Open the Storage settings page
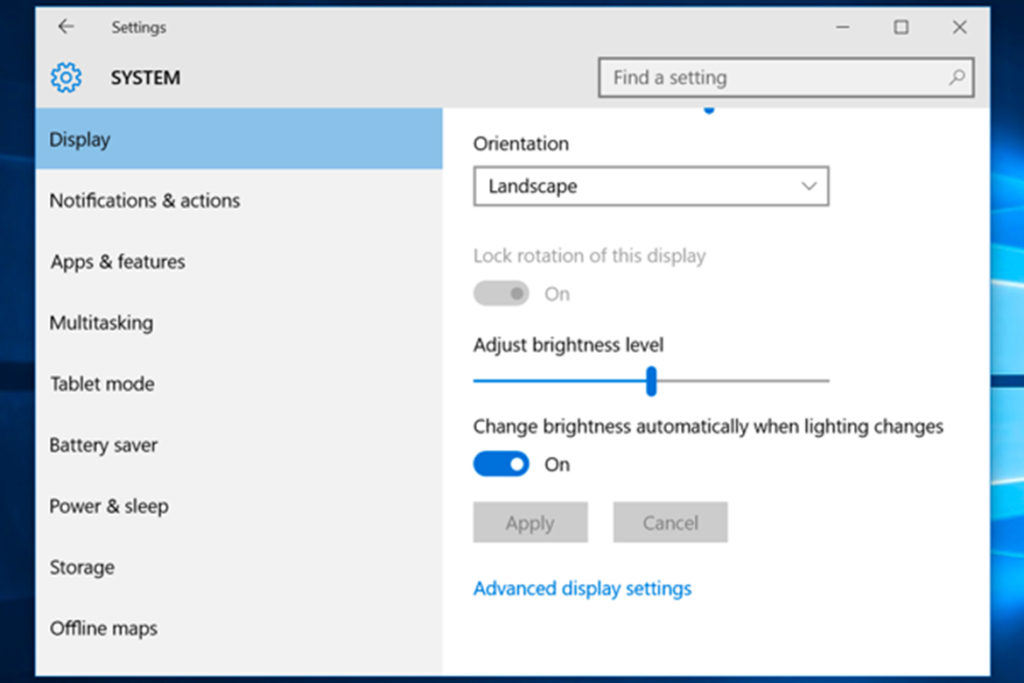The image size is (1024, 683). pyautogui.click(x=239, y=567)
